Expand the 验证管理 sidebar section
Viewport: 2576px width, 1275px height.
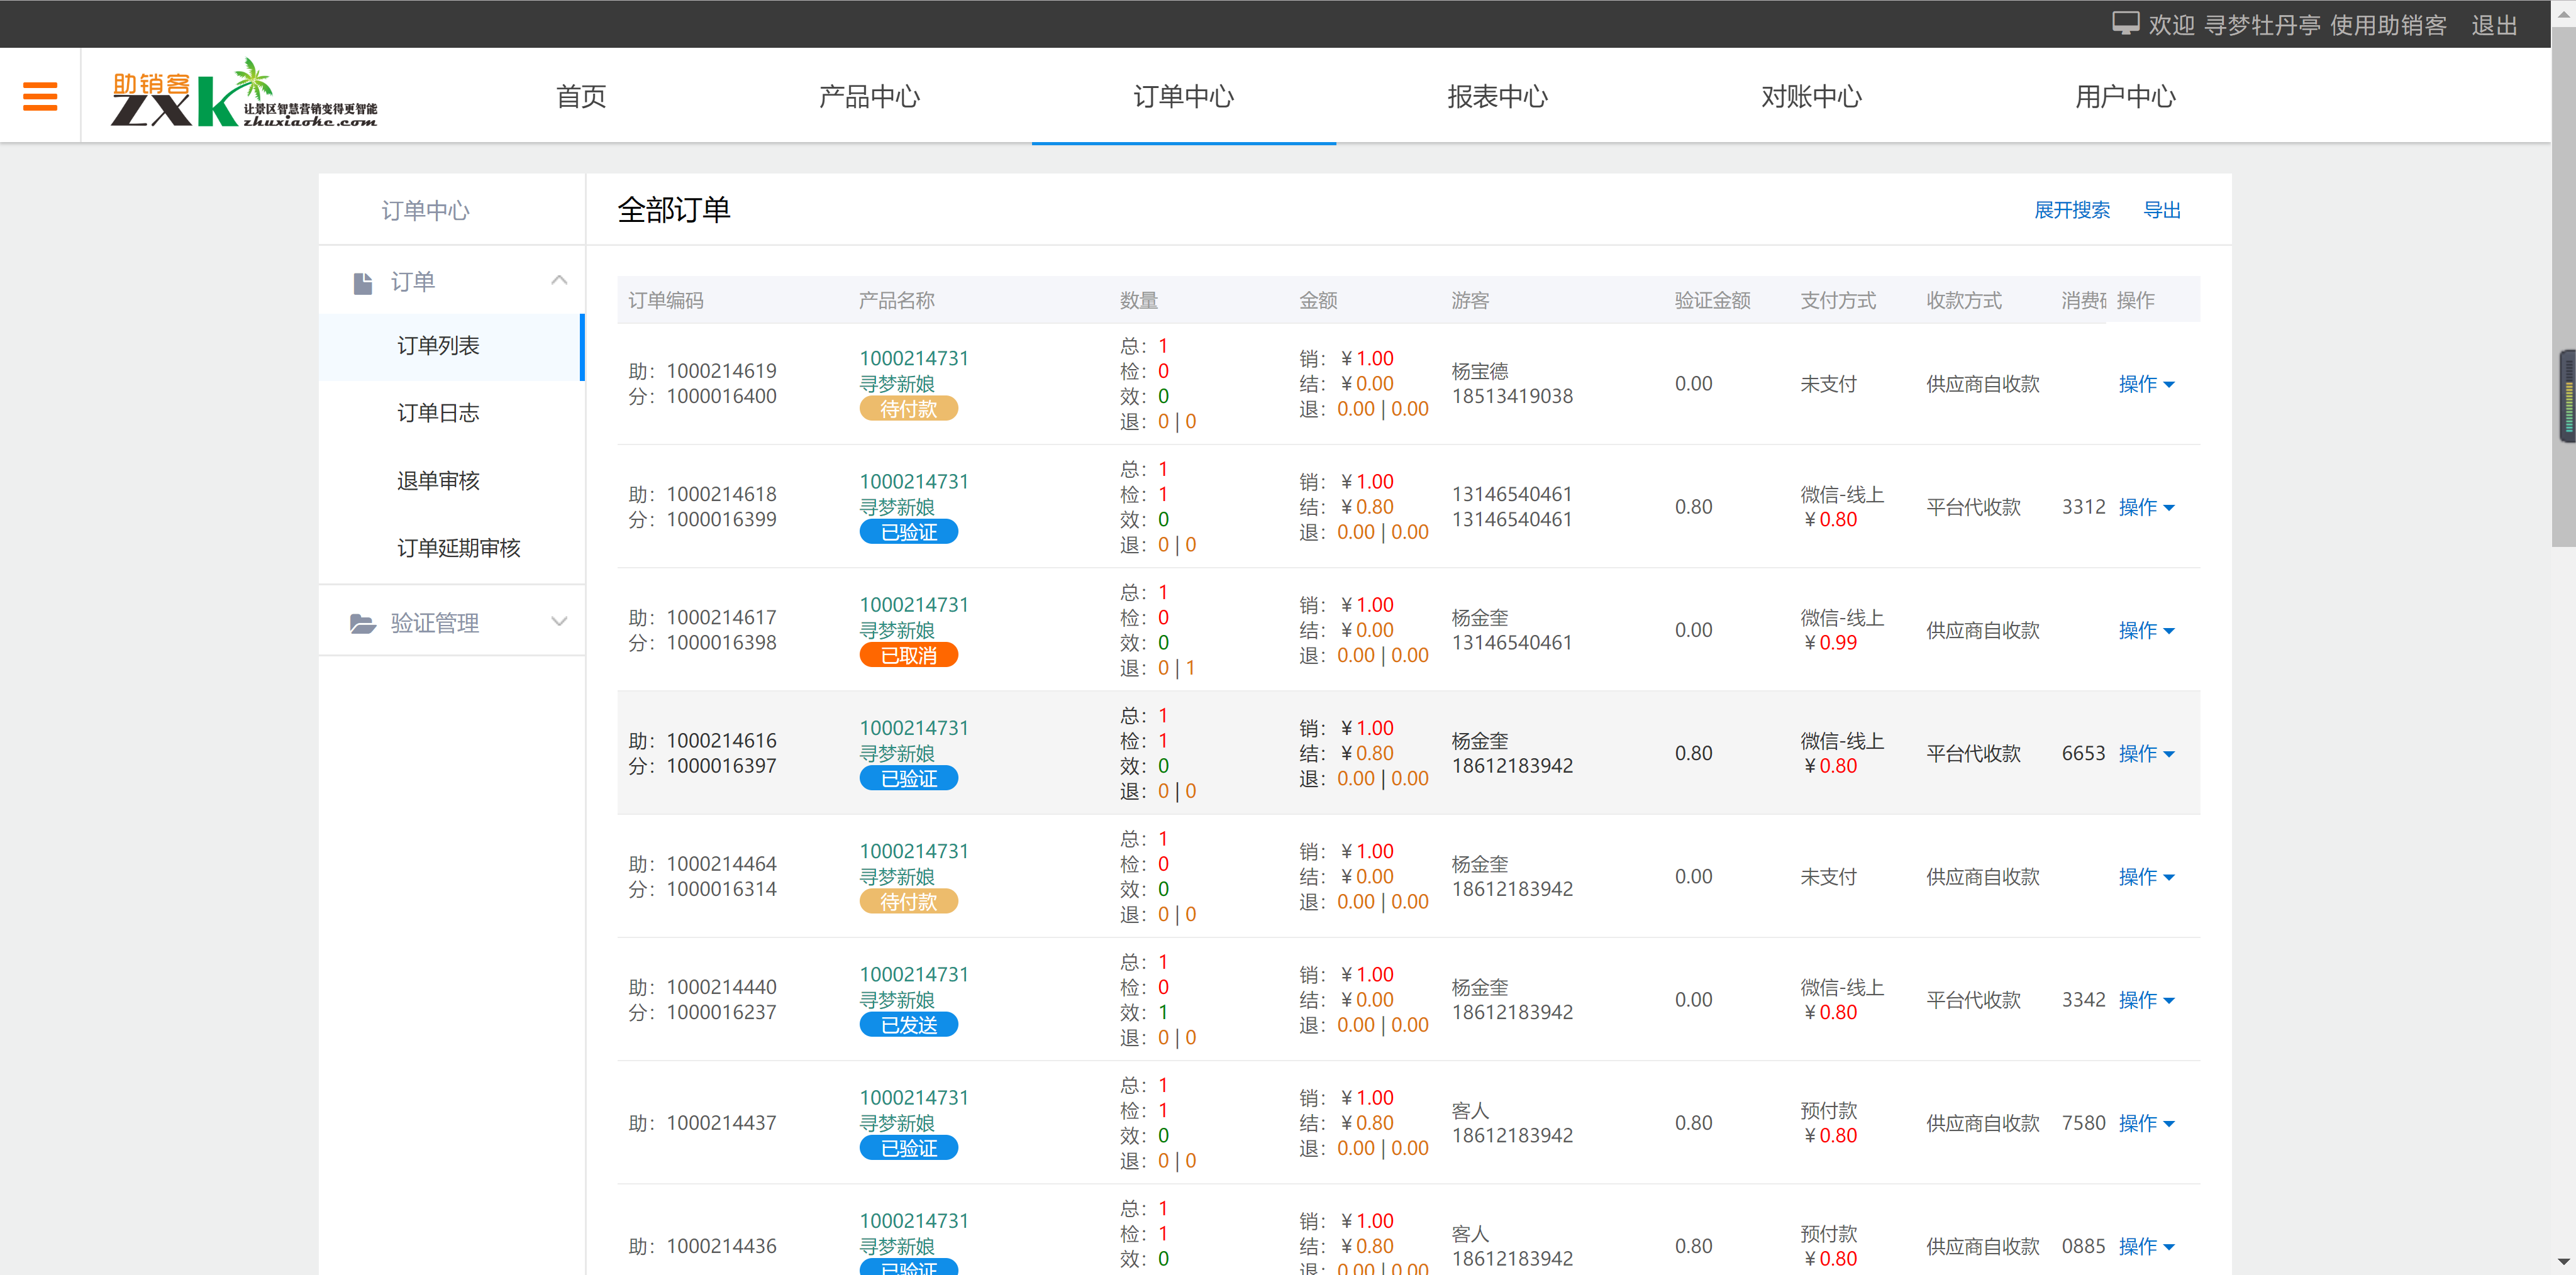[x=559, y=622]
